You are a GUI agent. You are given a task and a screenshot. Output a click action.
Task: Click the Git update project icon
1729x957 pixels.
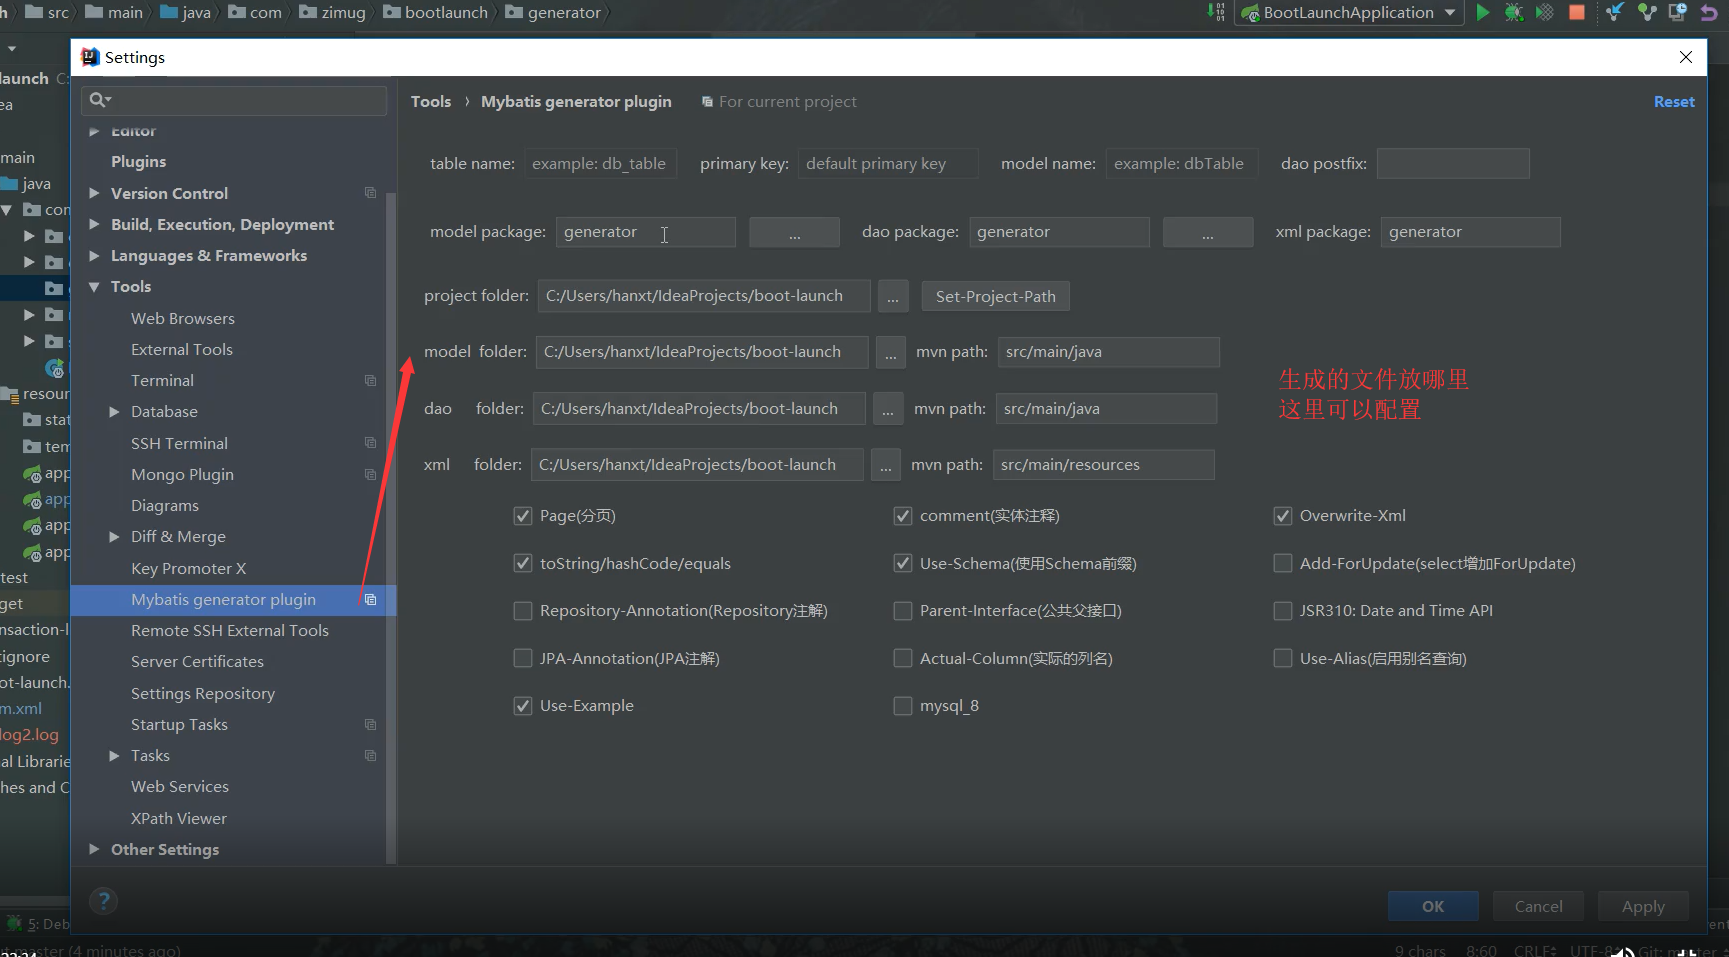pyautogui.click(x=1615, y=13)
